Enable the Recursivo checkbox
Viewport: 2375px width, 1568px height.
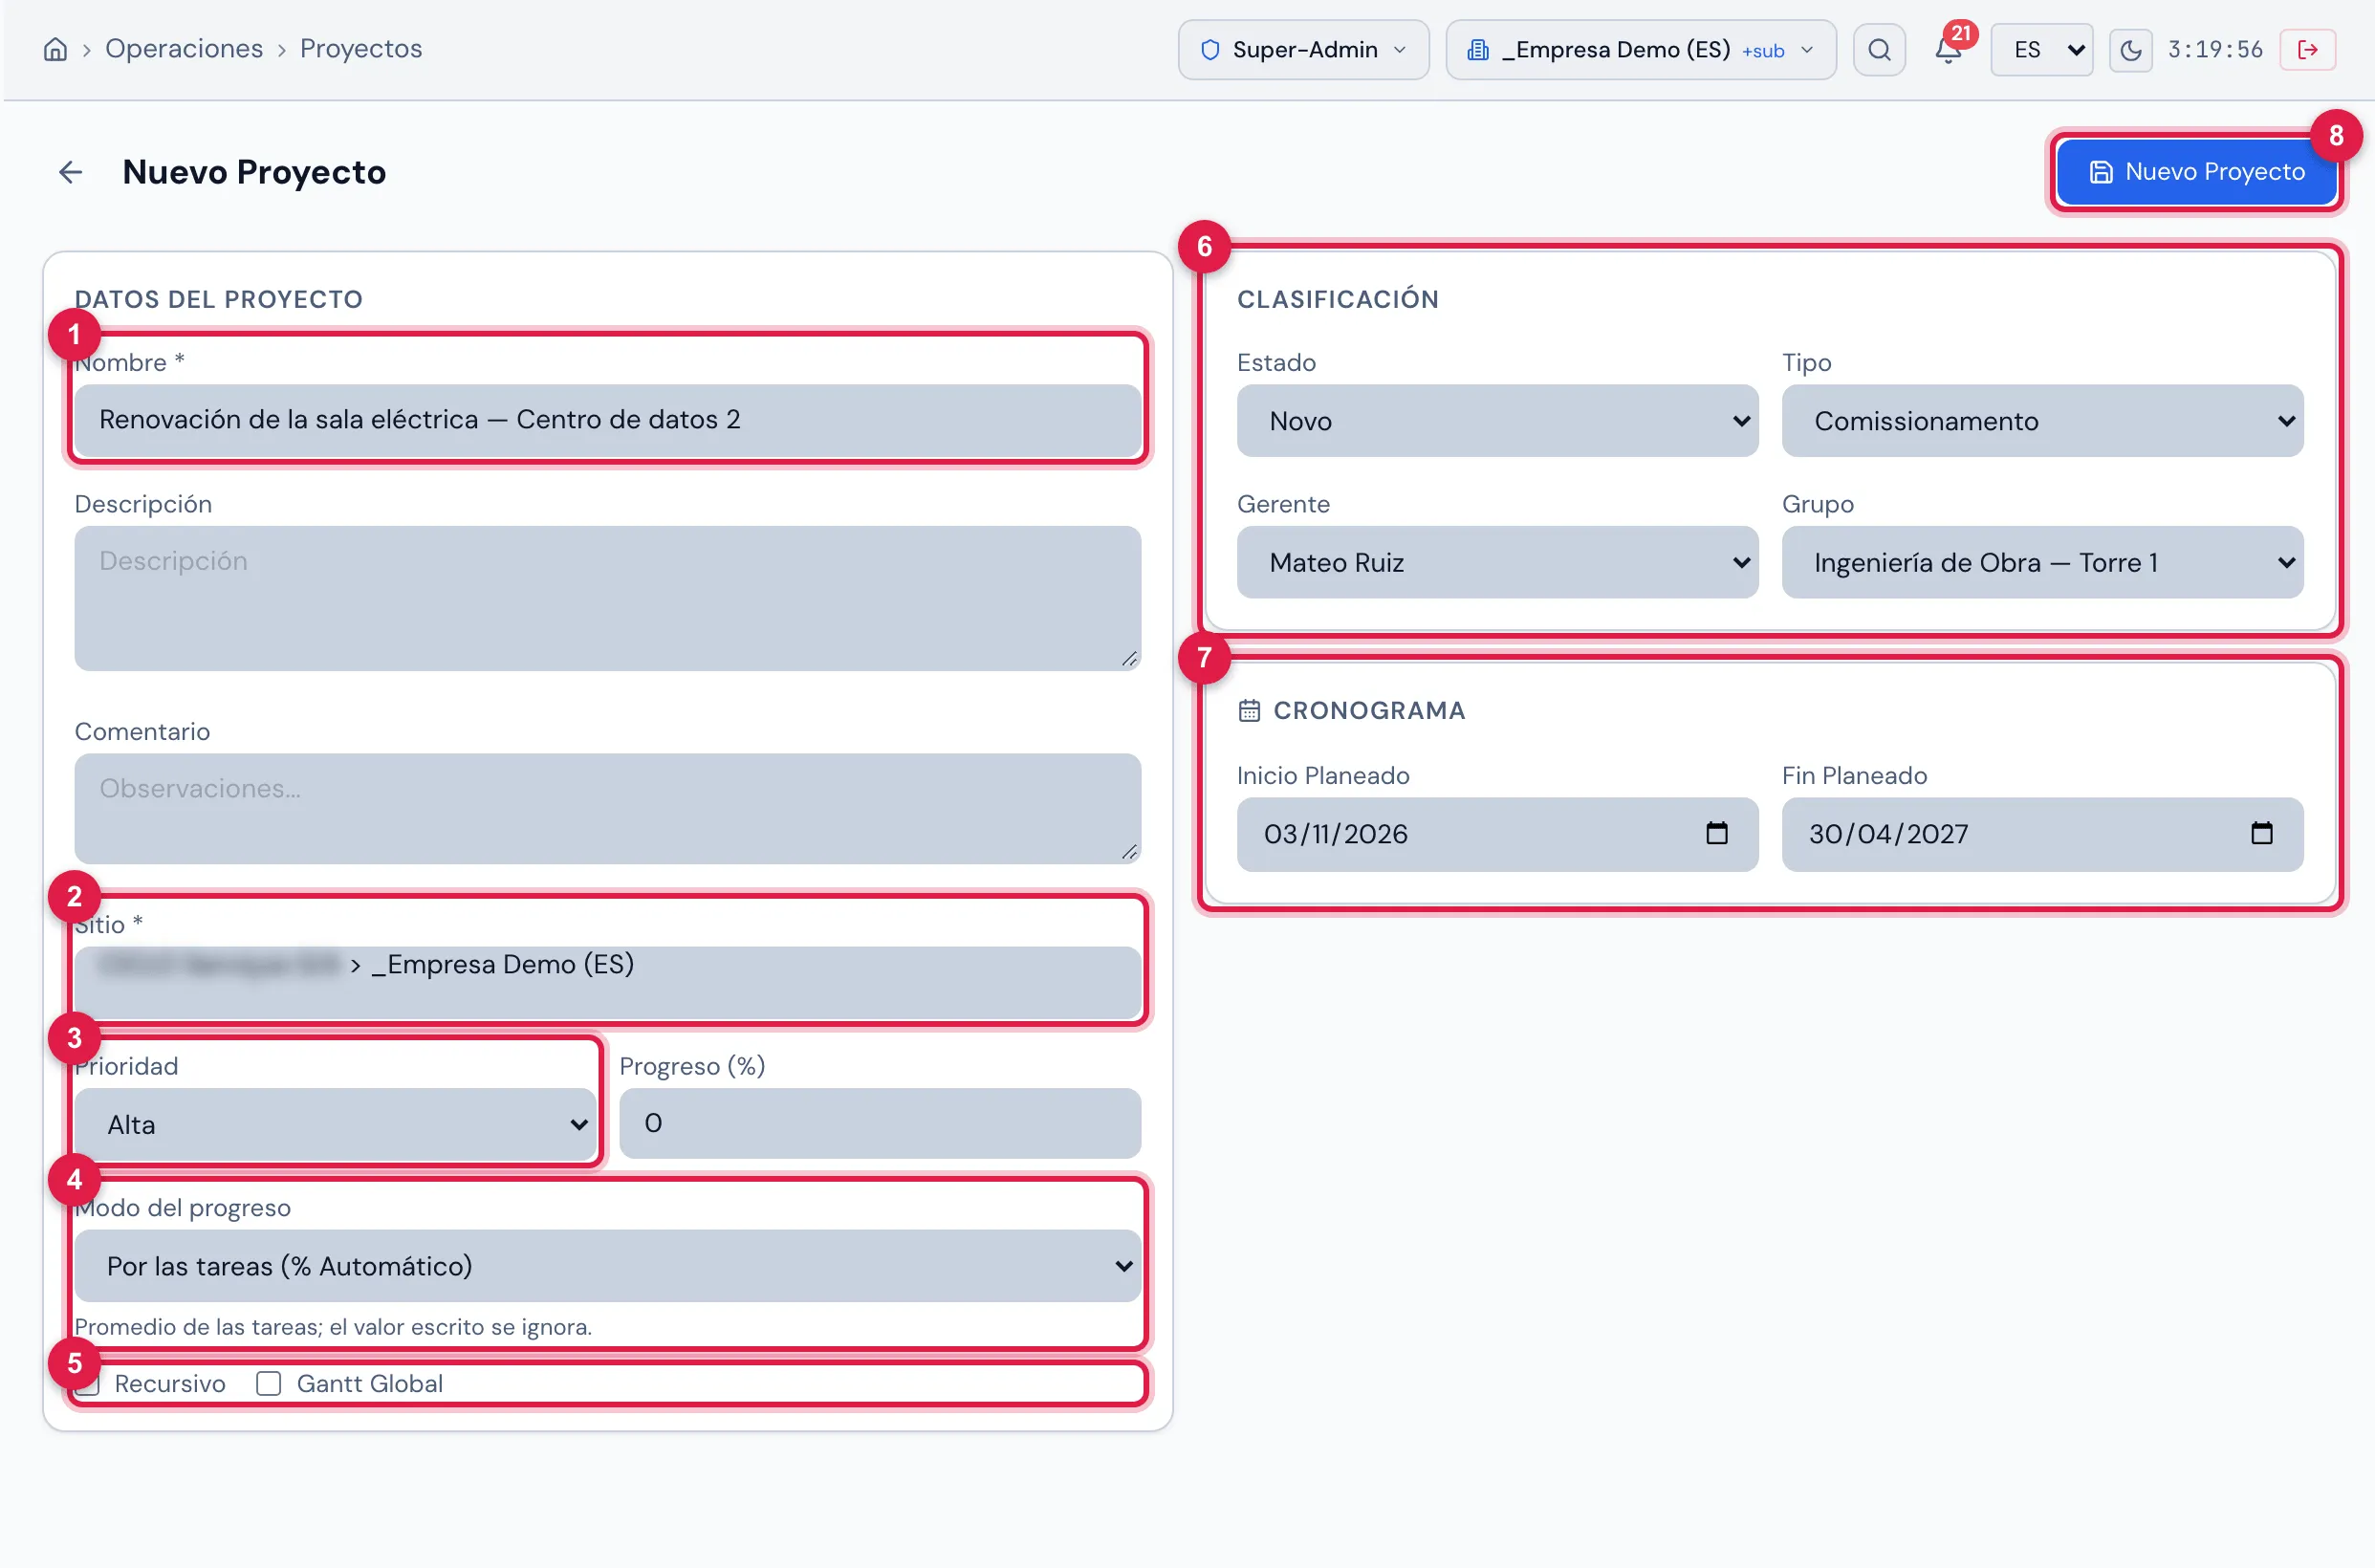click(88, 1383)
